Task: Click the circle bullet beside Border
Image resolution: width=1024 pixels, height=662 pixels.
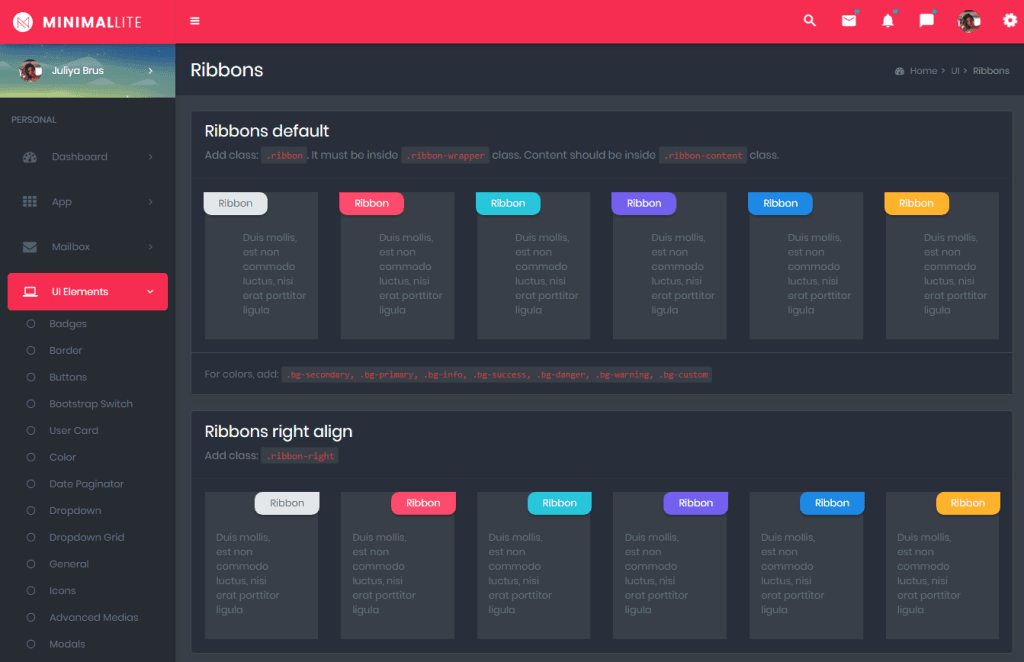Action: 31,351
